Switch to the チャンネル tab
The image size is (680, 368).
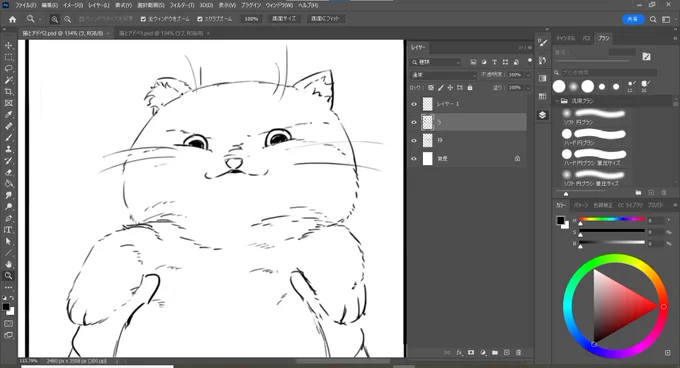pos(566,38)
